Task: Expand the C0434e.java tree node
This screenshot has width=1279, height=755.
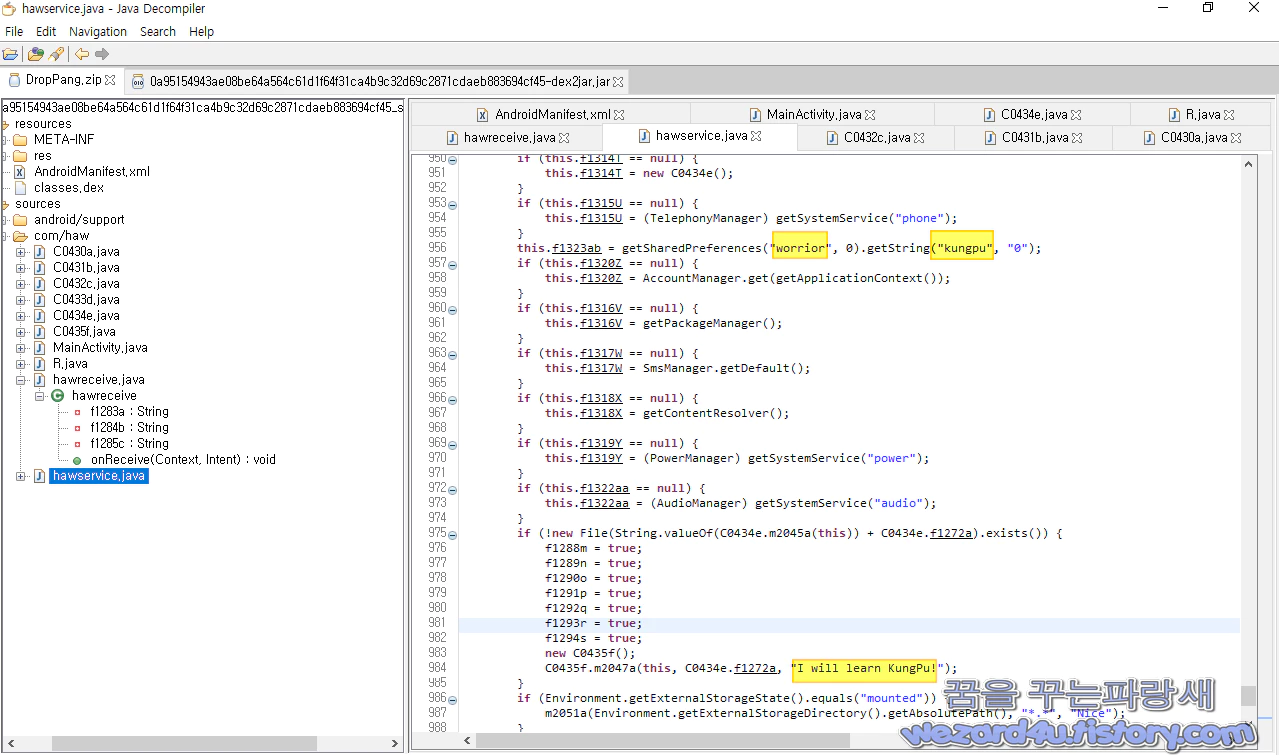Action: click(x=21, y=316)
